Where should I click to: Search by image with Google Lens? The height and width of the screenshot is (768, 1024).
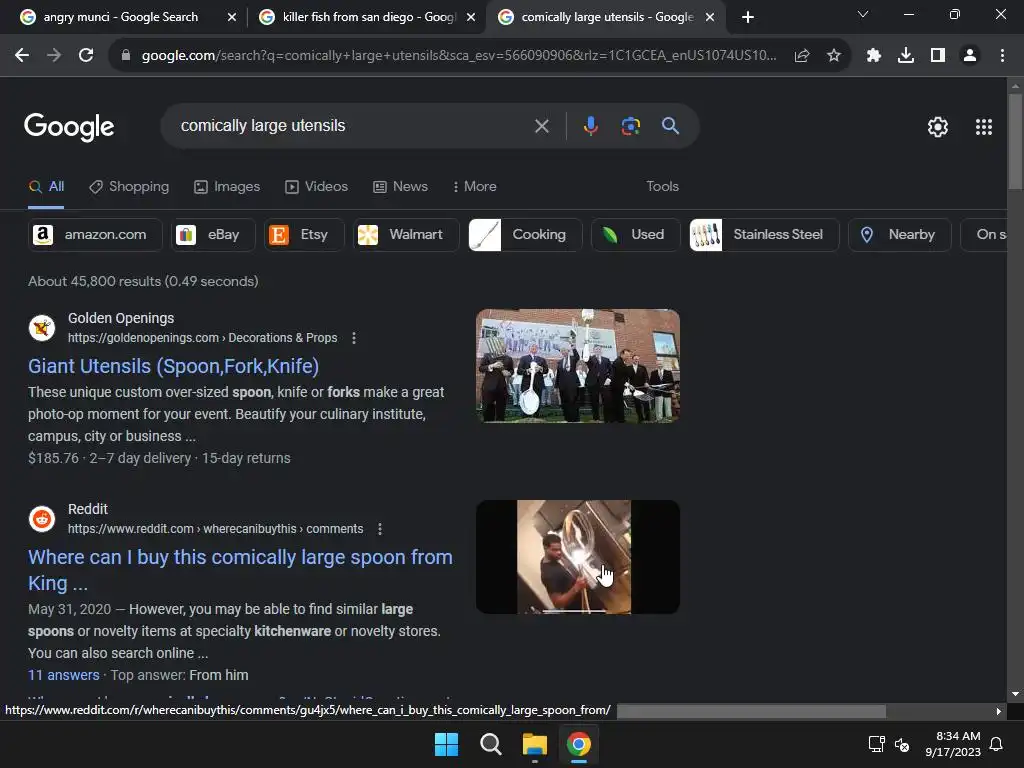(x=631, y=126)
